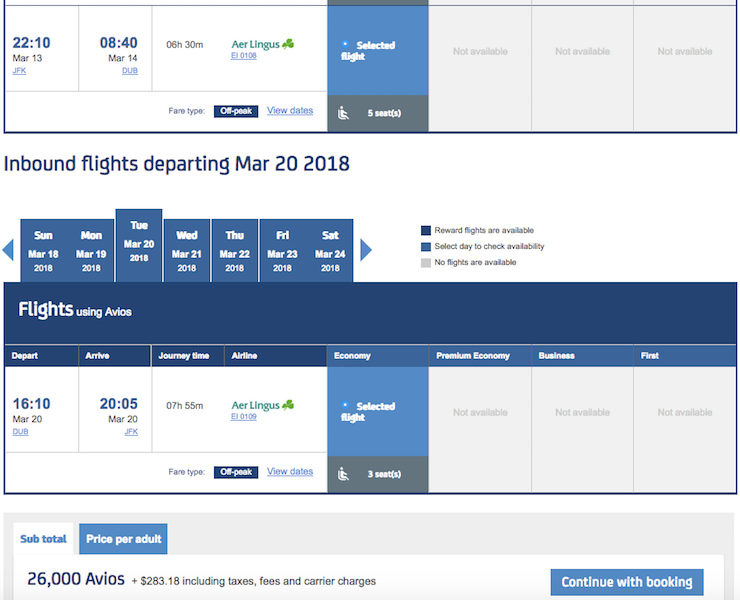Image resolution: width=740 pixels, height=600 pixels.
Task: Click Continue with booking button
Action: coord(627,582)
